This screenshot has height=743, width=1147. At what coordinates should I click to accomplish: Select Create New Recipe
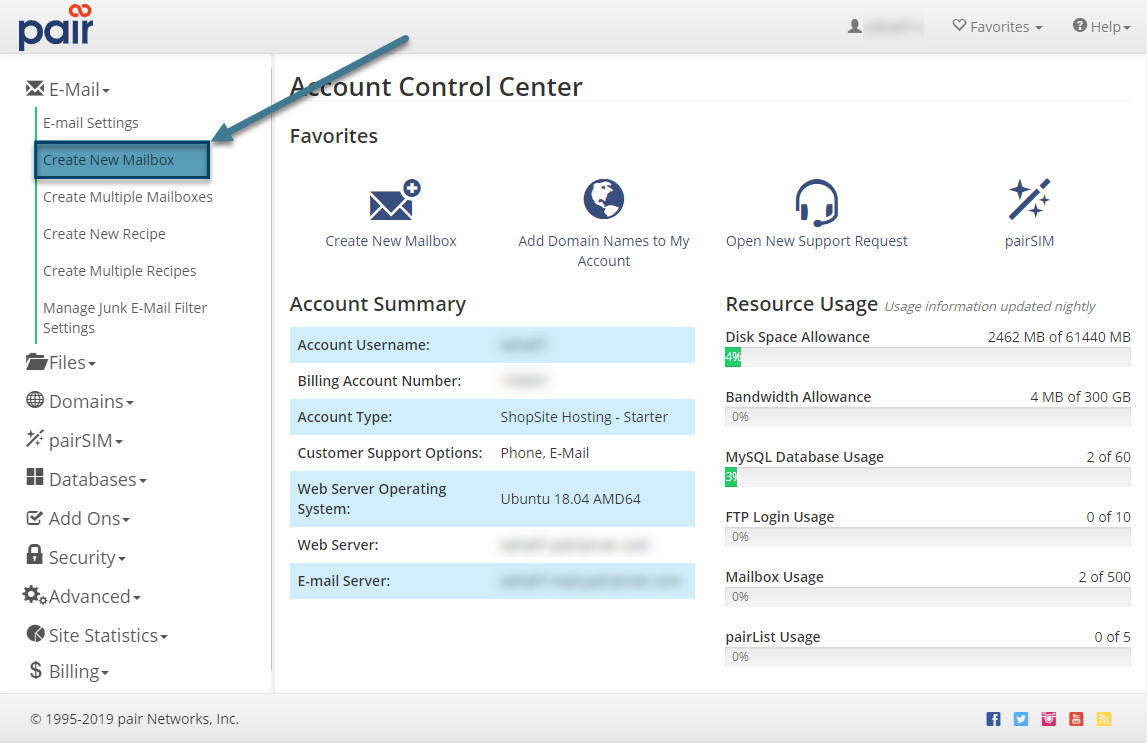point(104,234)
